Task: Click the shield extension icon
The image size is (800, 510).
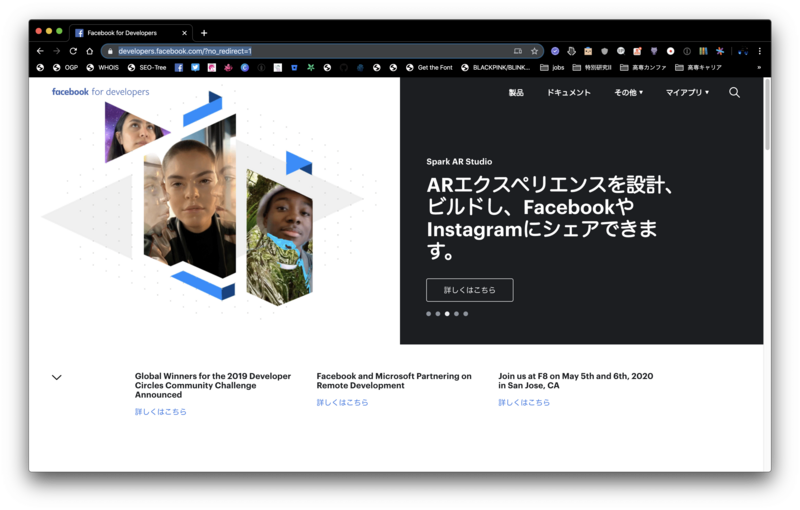Action: coord(605,51)
